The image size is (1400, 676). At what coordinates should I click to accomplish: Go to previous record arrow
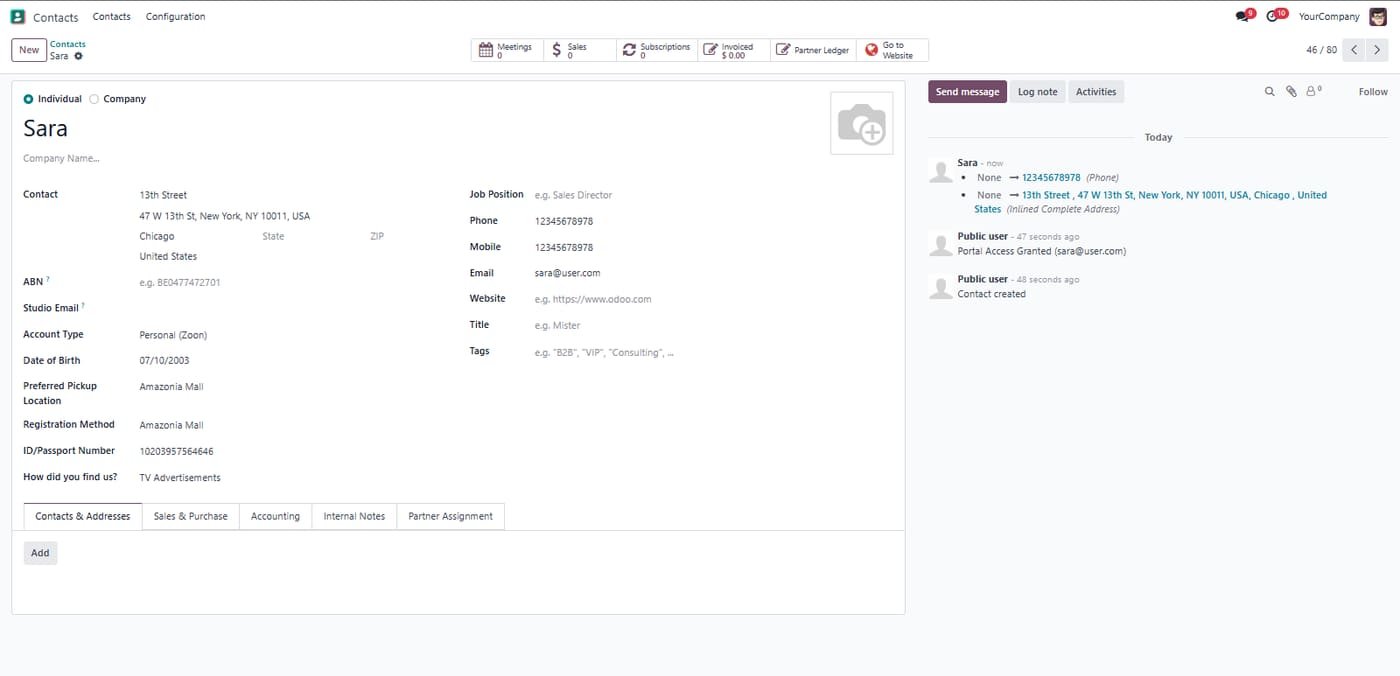(x=1354, y=50)
